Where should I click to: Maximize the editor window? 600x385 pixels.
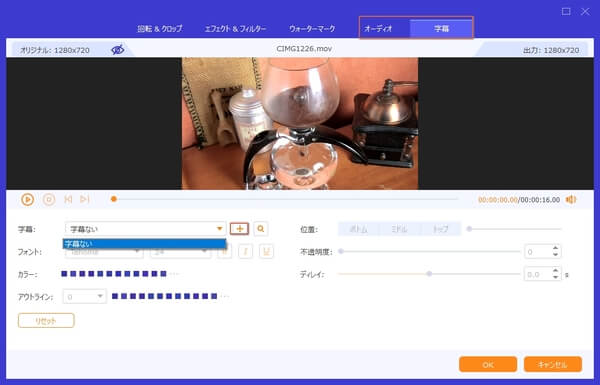(x=566, y=11)
